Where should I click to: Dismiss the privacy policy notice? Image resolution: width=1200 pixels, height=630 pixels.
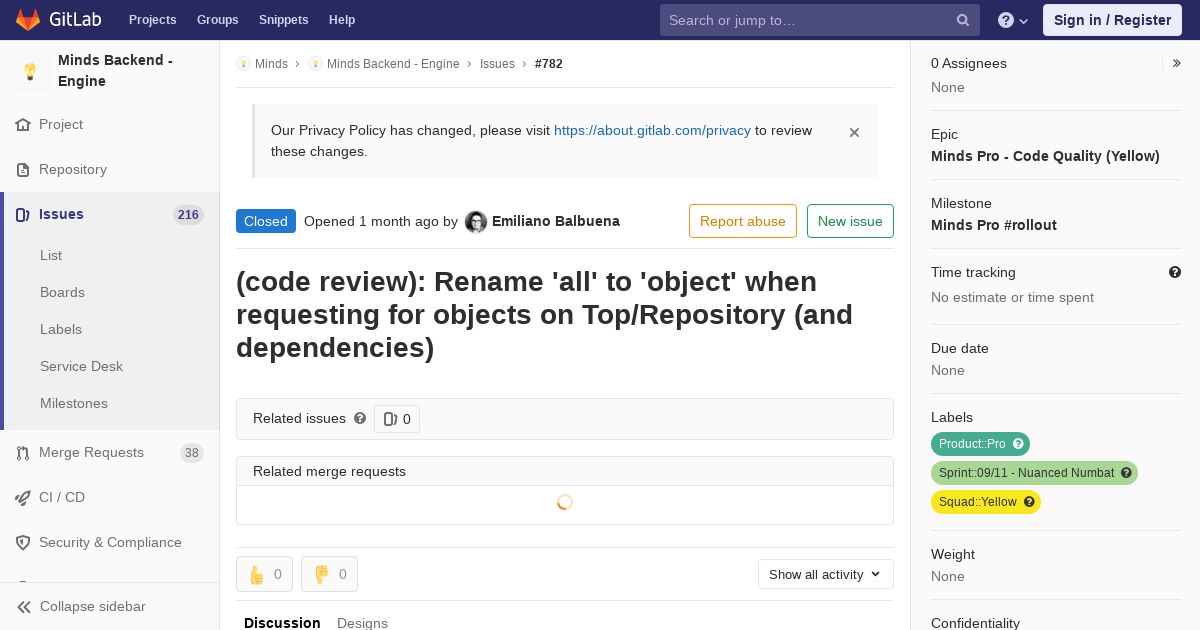pos(854,132)
